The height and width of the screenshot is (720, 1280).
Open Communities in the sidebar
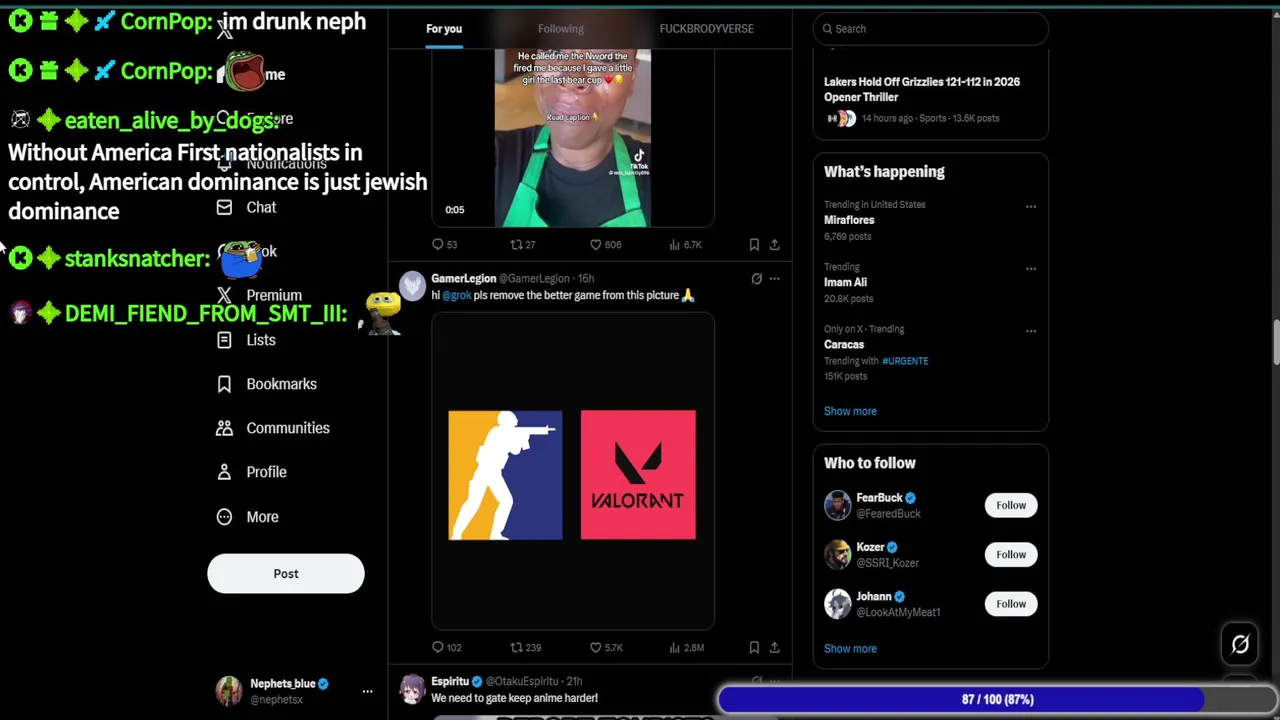pos(273,428)
